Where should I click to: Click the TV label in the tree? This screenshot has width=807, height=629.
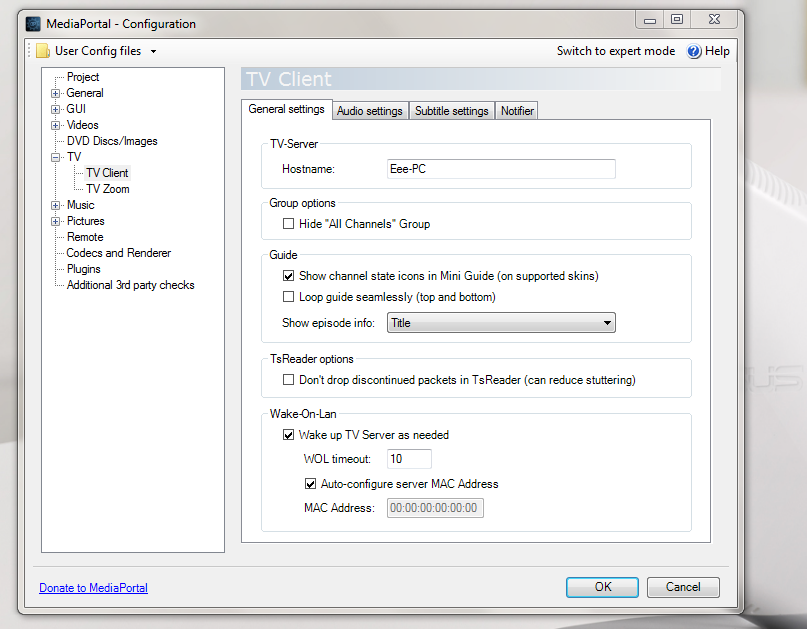tap(74, 157)
